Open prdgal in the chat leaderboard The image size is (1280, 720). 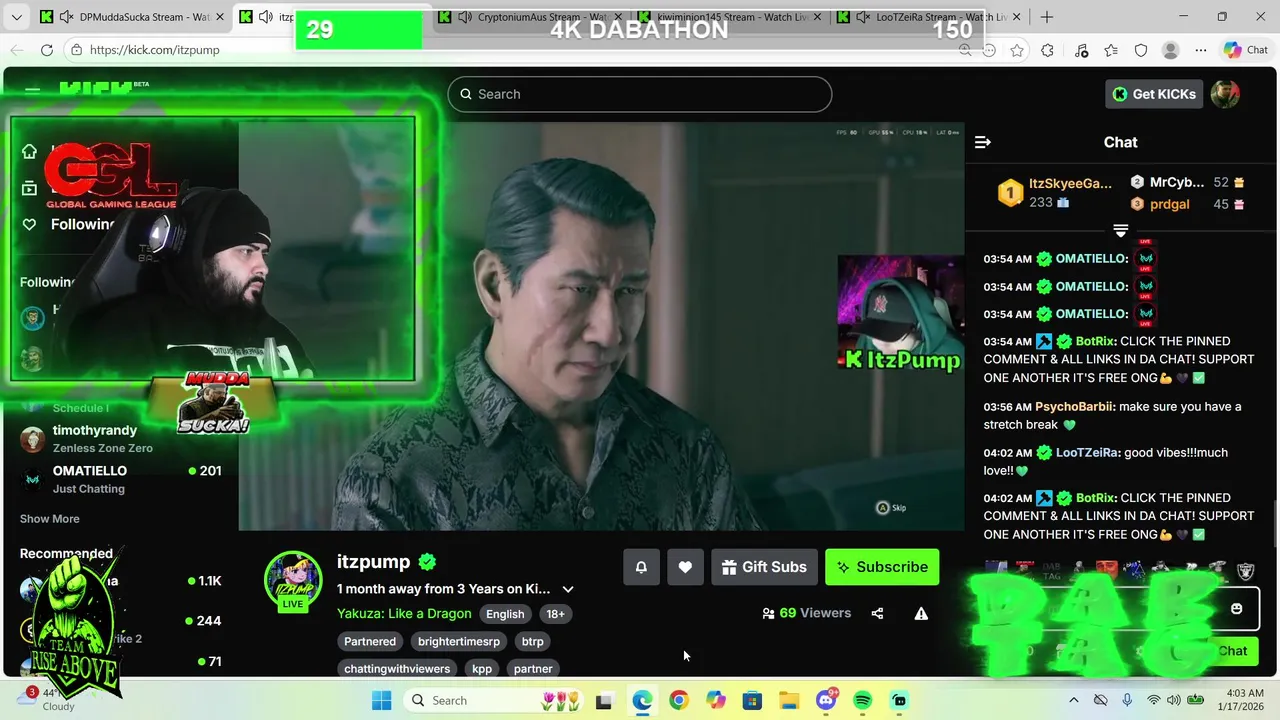(x=1170, y=204)
